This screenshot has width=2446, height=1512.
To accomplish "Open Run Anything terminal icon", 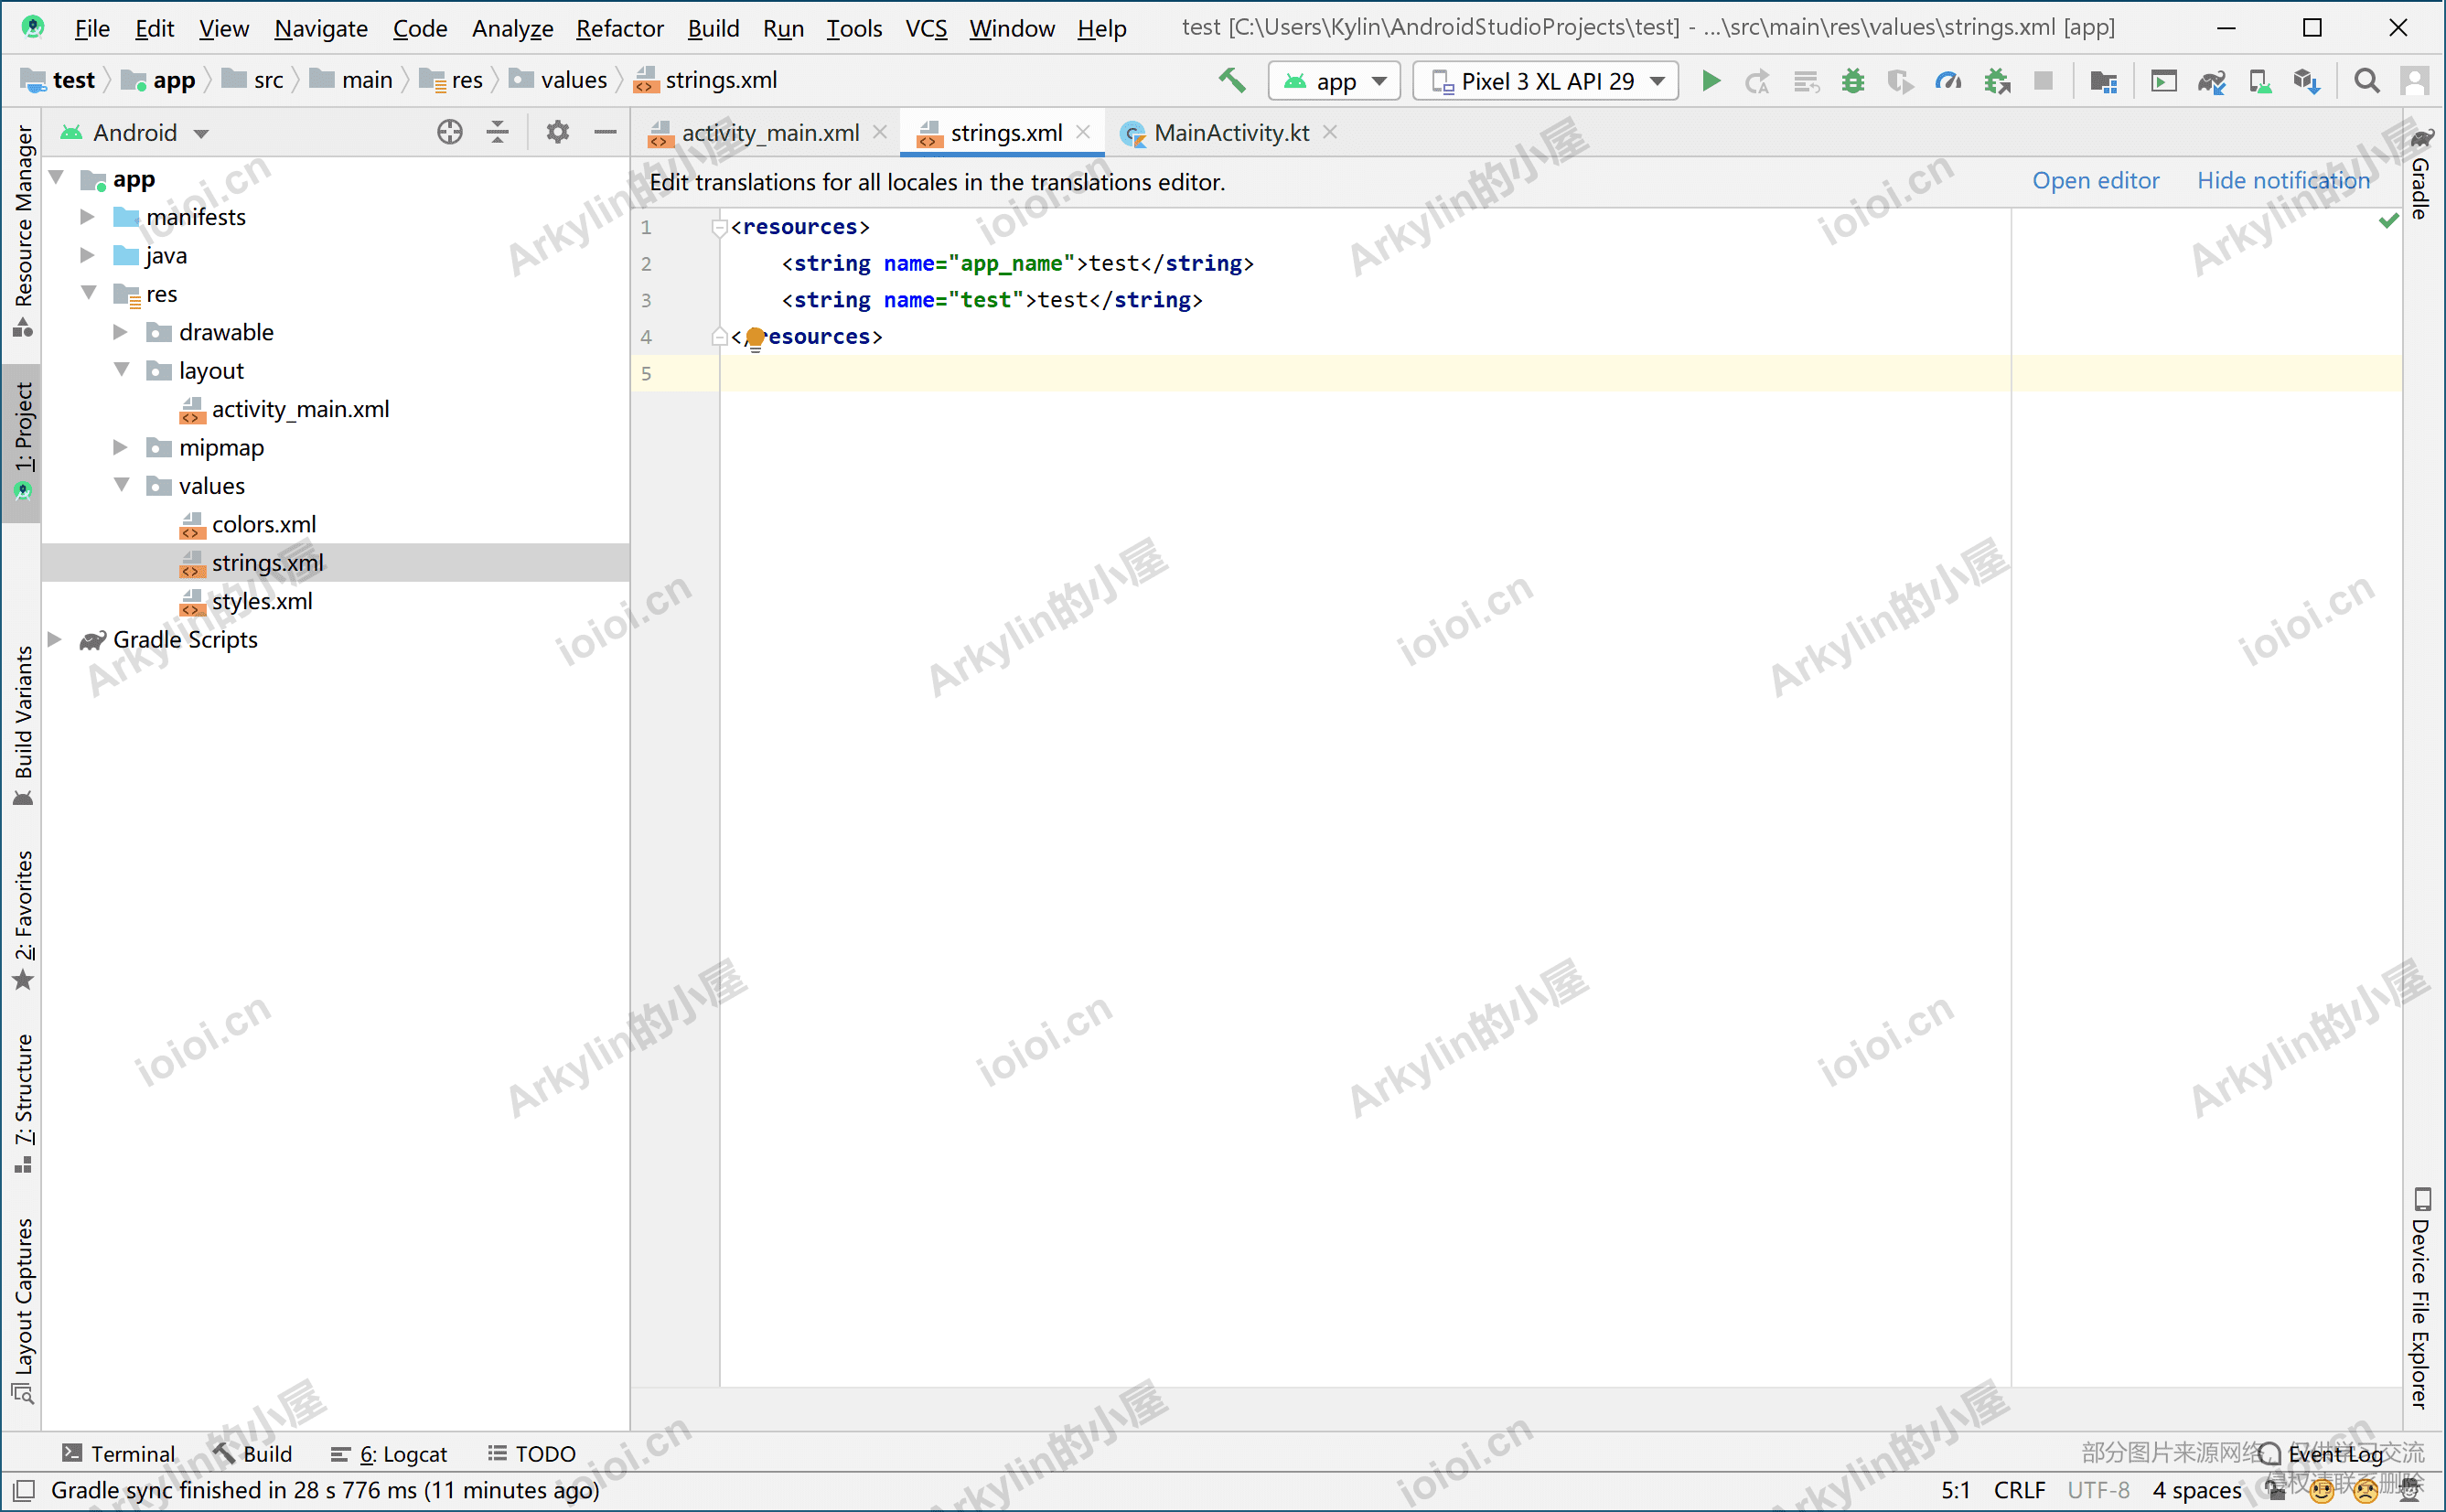I will [x=2164, y=80].
